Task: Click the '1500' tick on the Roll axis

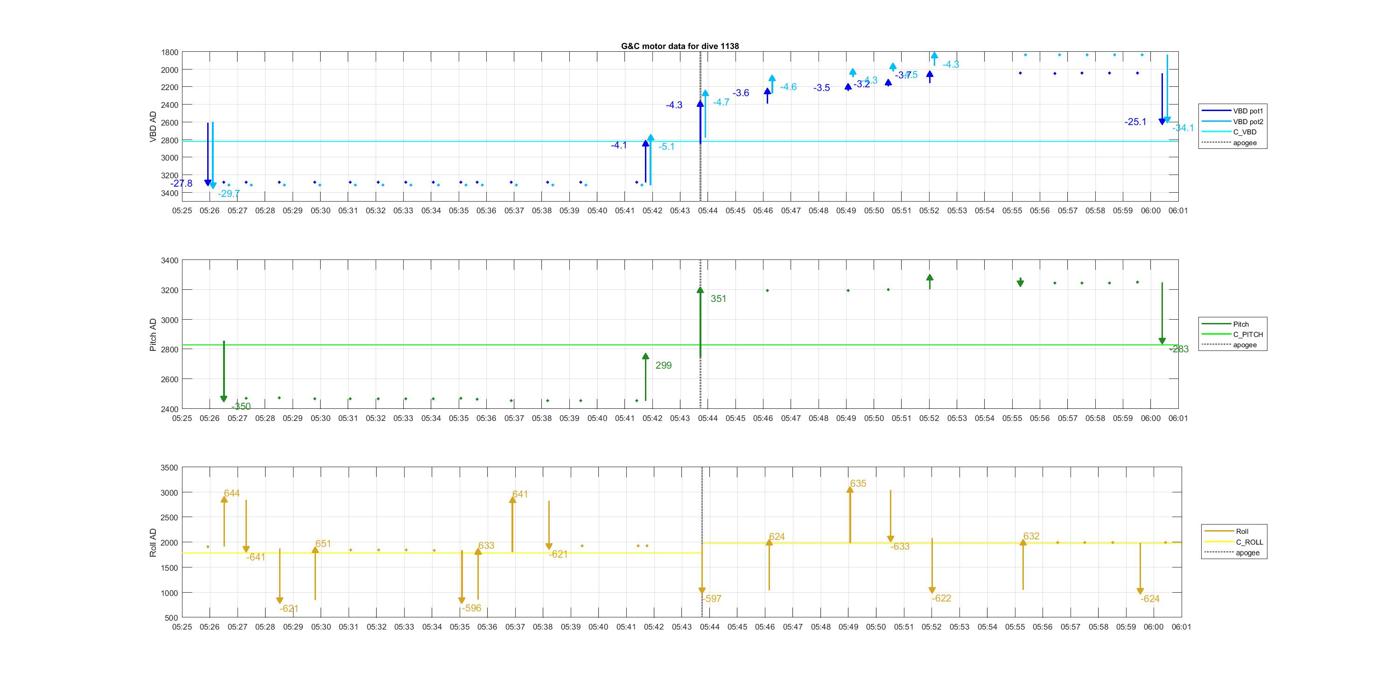Action: pos(168,568)
